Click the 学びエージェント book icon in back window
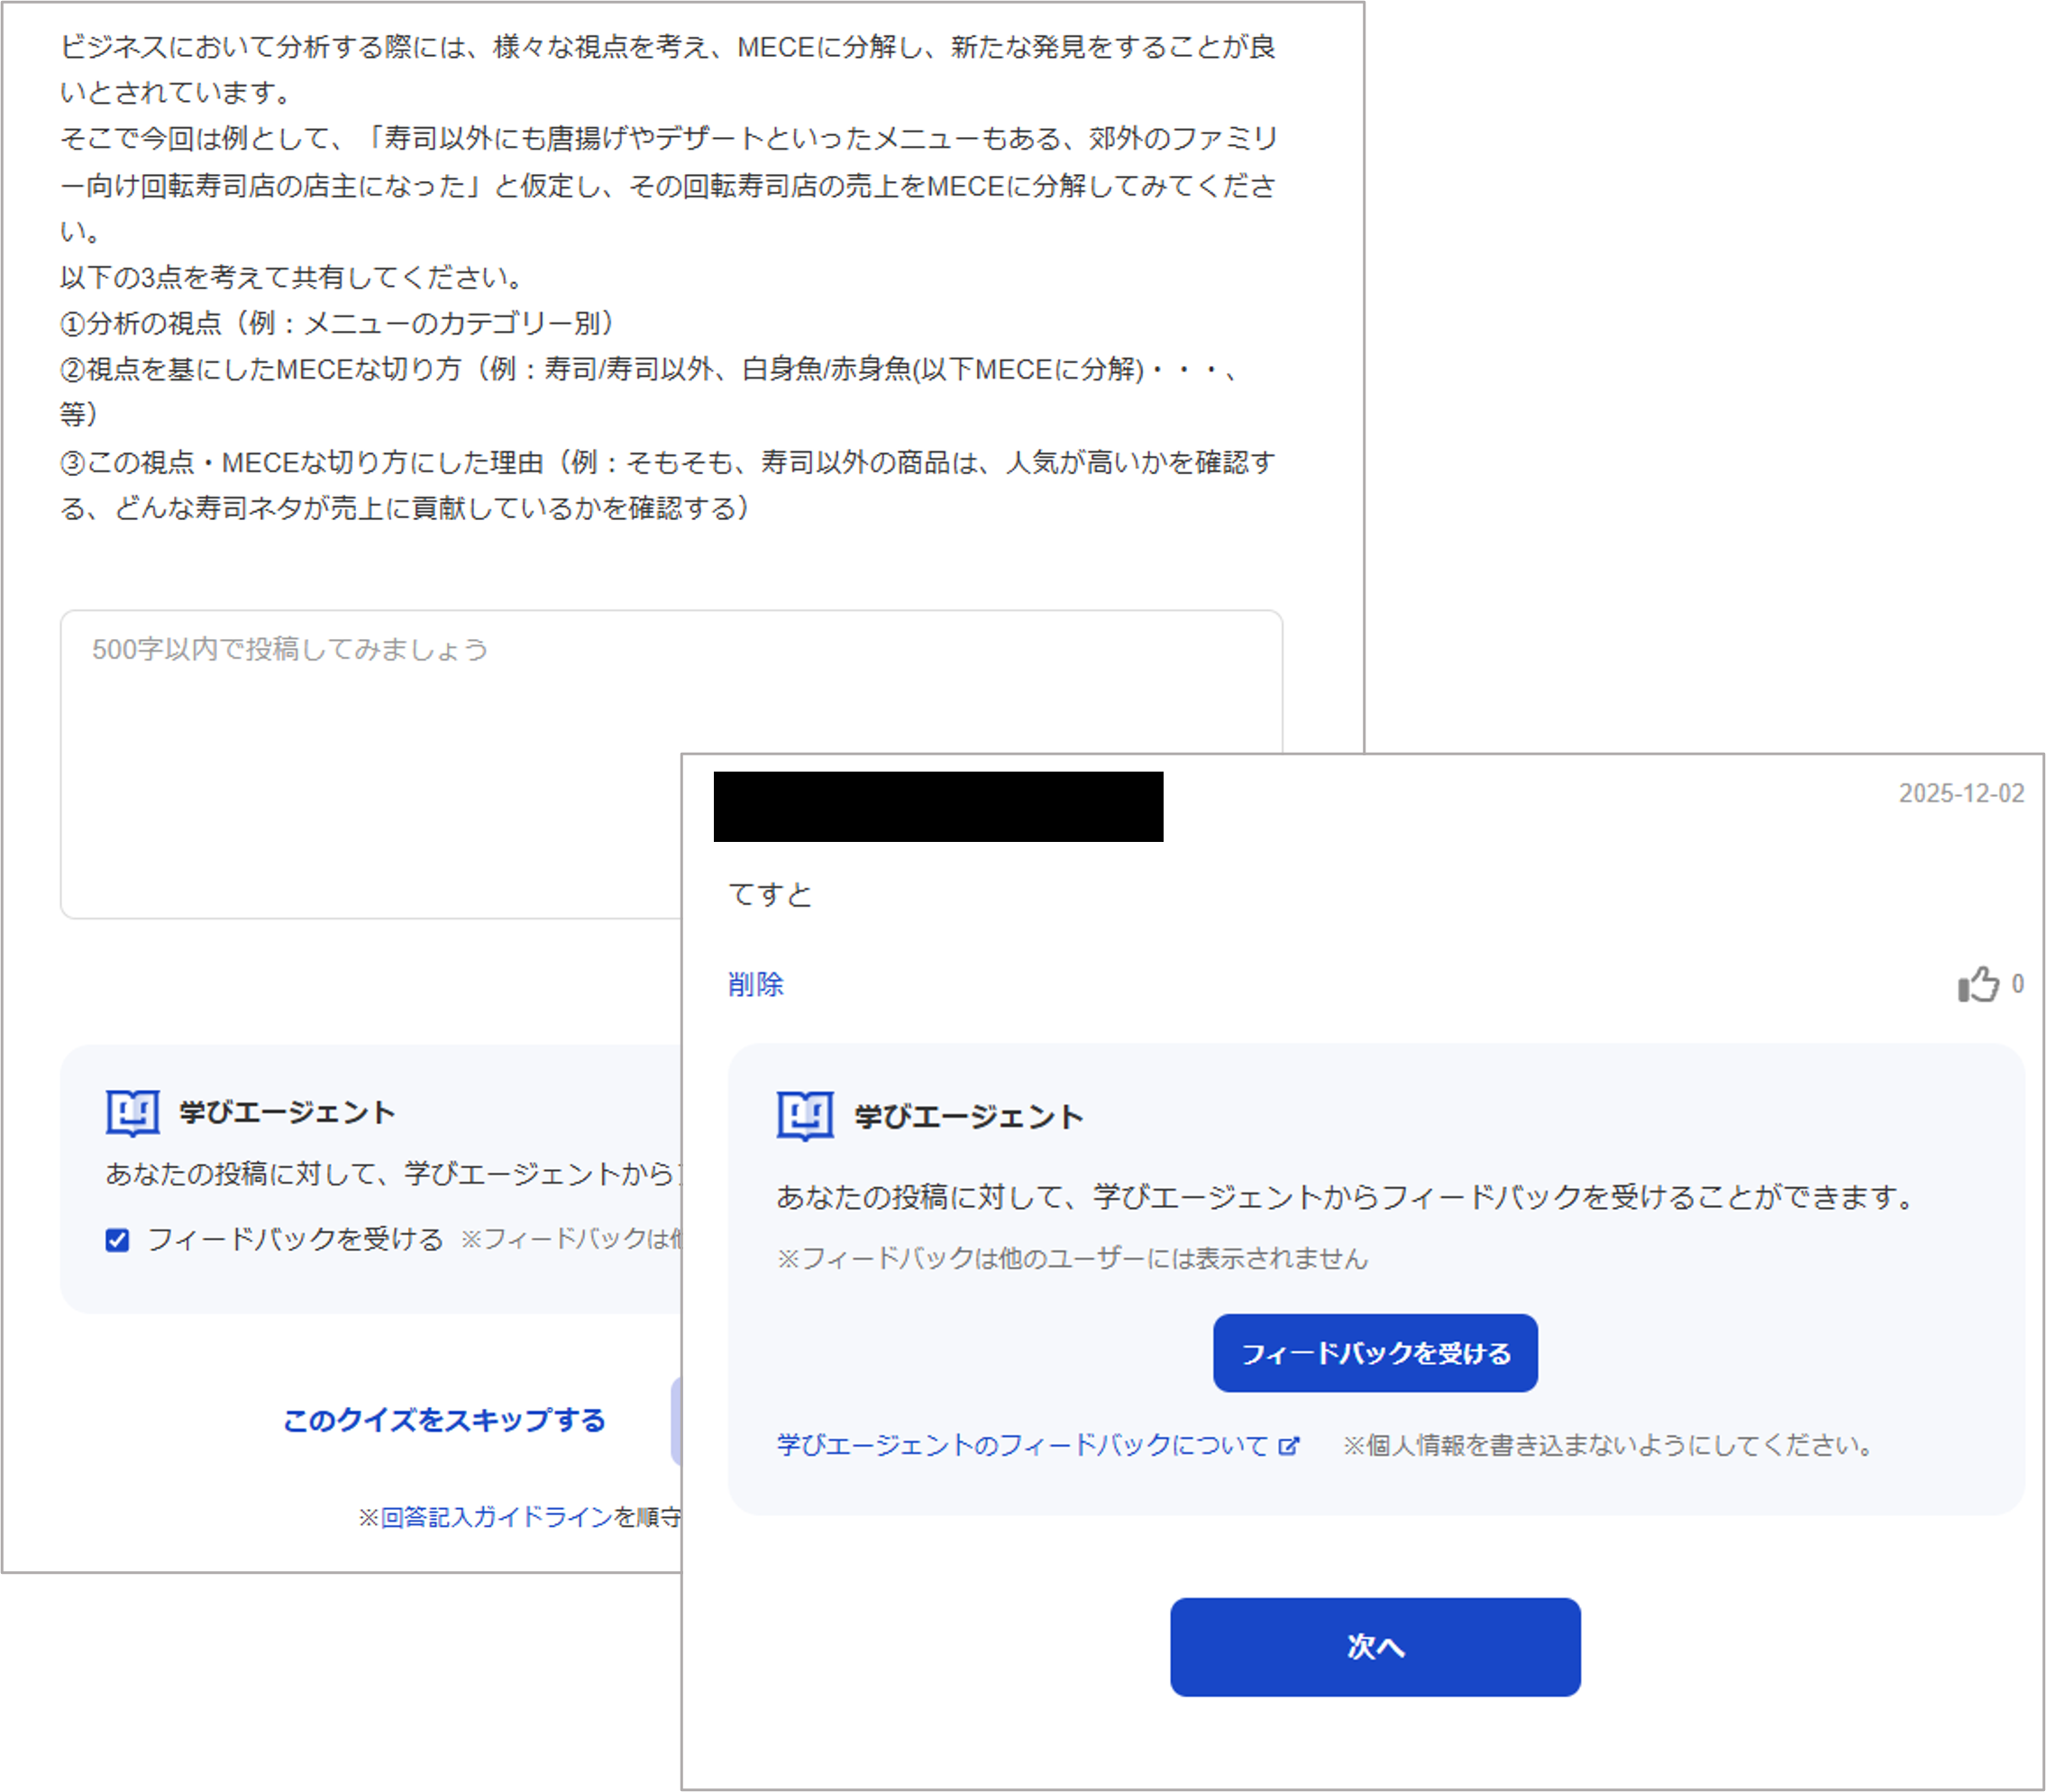The height and width of the screenshot is (1792, 2046). tap(132, 1113)
